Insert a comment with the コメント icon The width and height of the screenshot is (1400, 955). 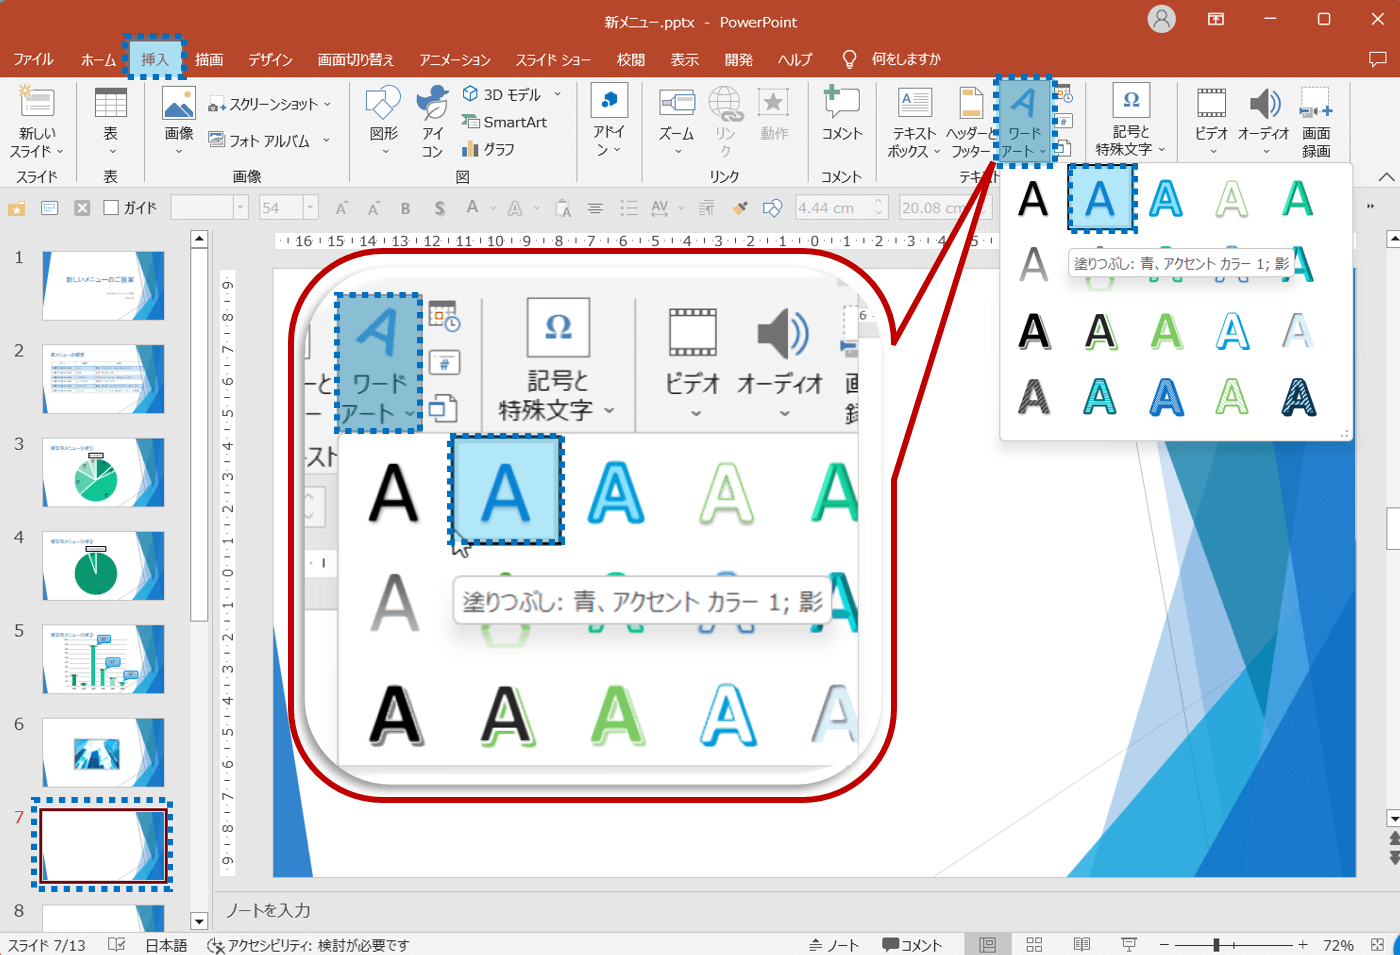(x=841, y=113)
